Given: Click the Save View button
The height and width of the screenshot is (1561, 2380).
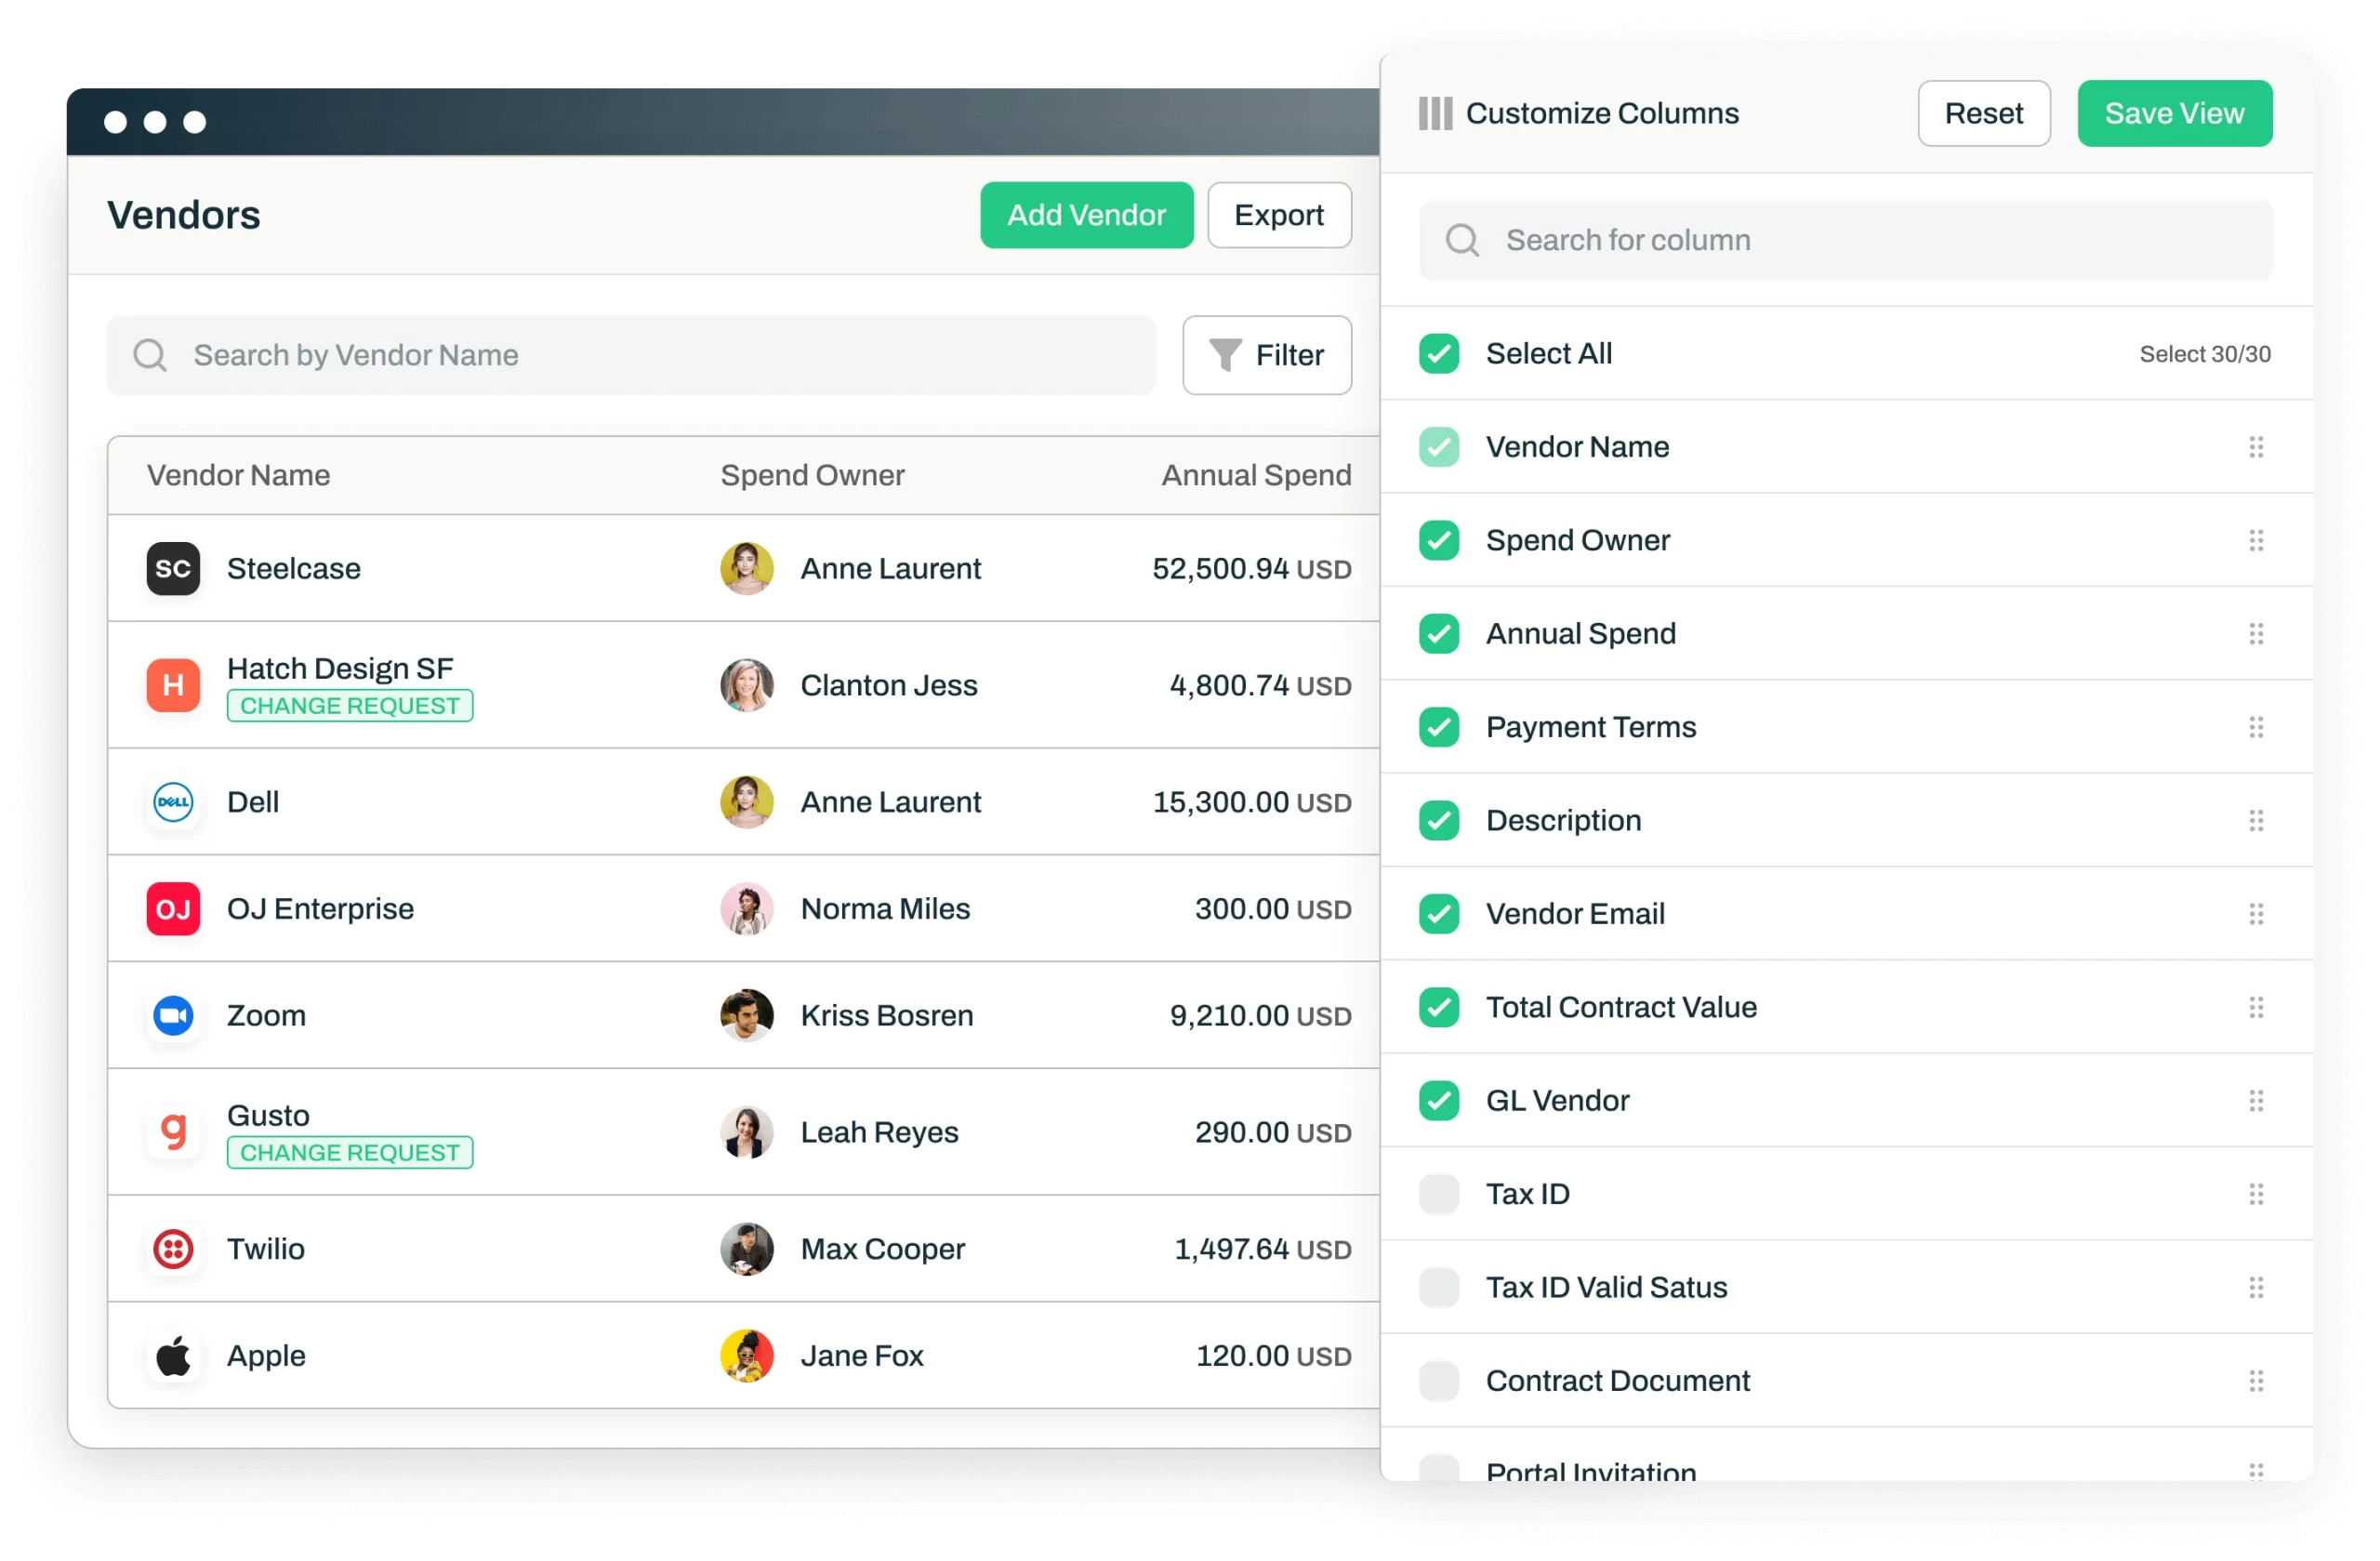Looking at the screenshot, I should pos(2174,113).
